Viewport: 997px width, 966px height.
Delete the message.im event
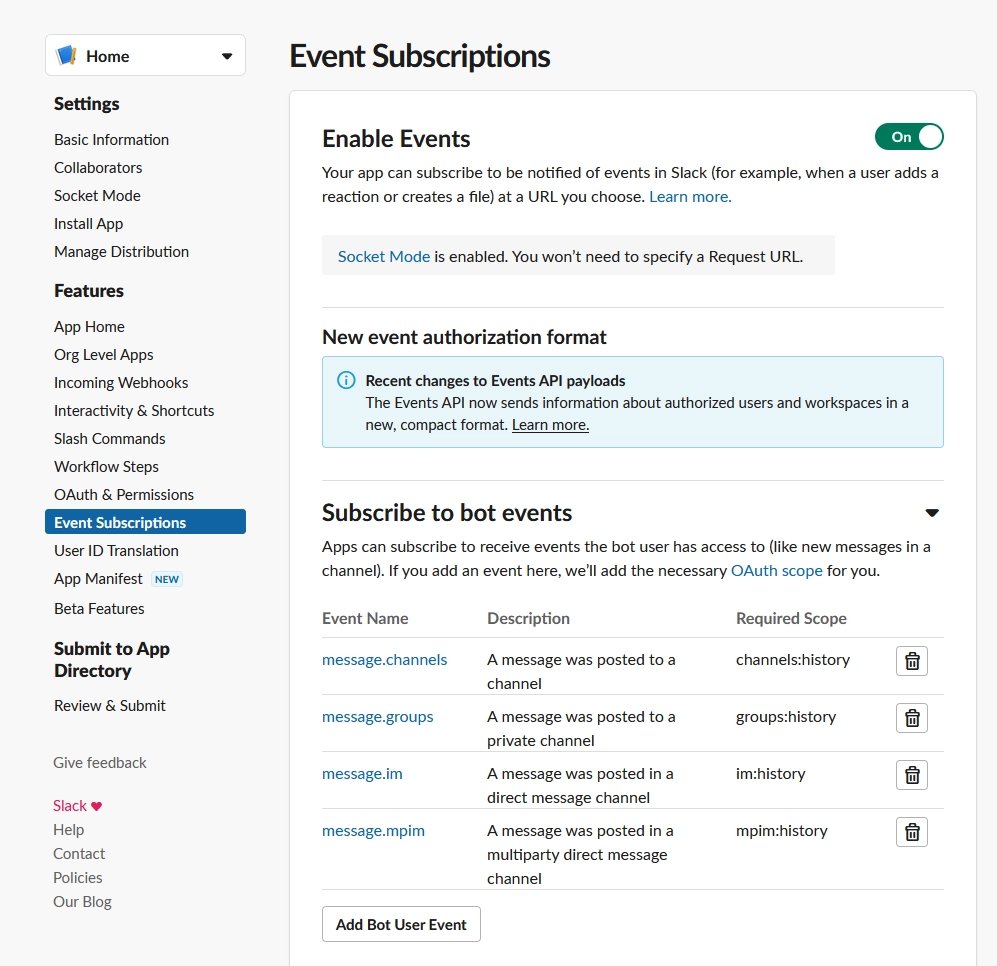pyautogui.click(x=911, y=774)
